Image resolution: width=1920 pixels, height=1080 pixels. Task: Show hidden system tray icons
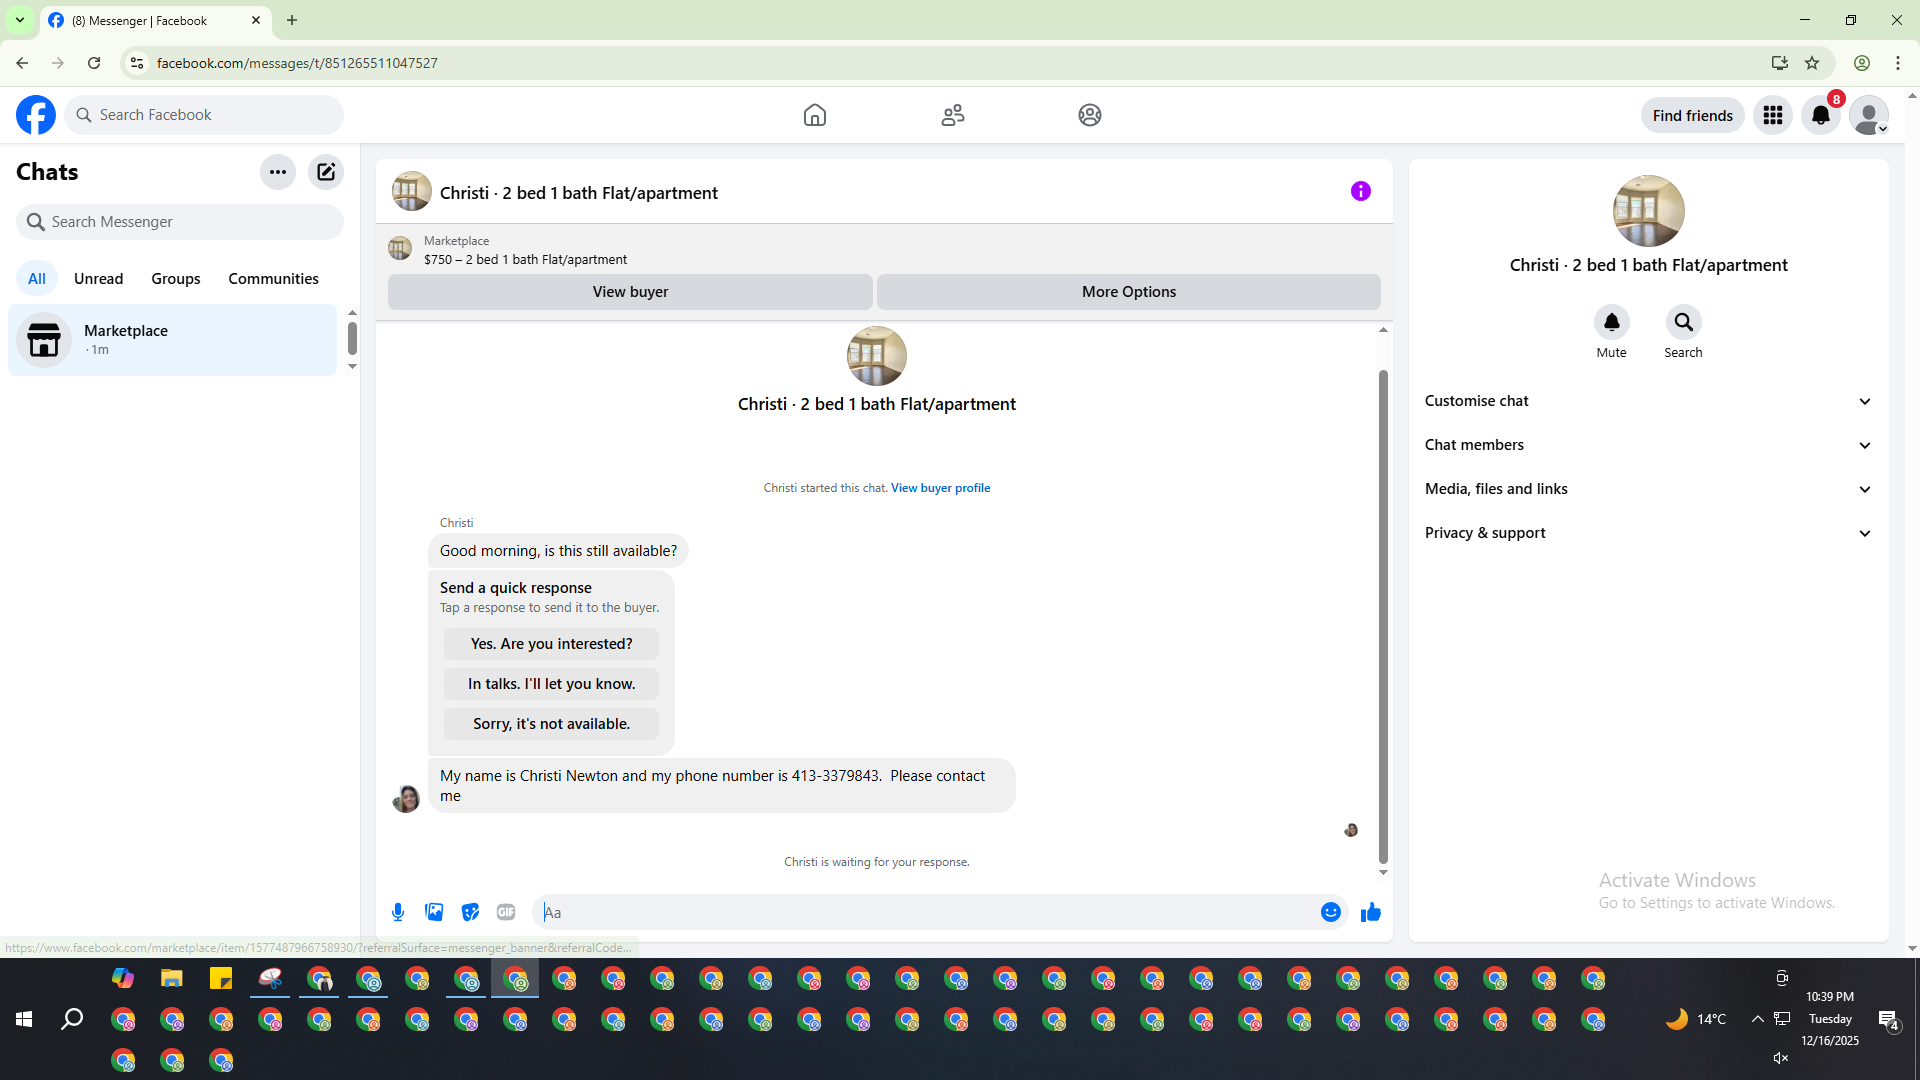(x=1758, y=1019)
